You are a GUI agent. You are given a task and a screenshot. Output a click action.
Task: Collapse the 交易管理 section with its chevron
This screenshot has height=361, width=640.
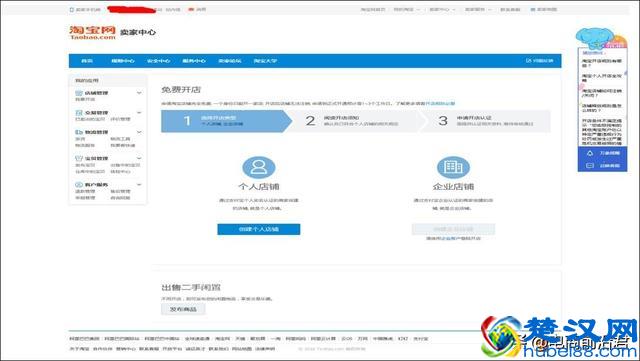tap(139, 113)
